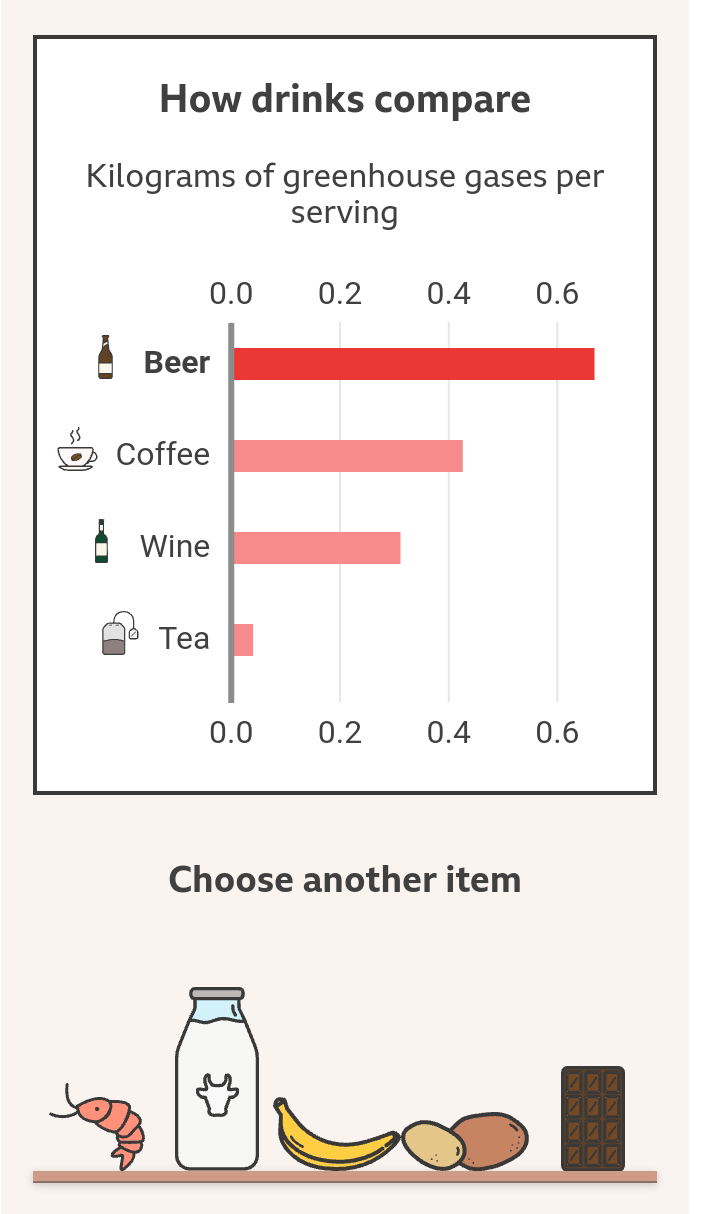Click the 'How drinks compare' heading
Viewport: 704px width, 1214px height.
tap(345, 99)
